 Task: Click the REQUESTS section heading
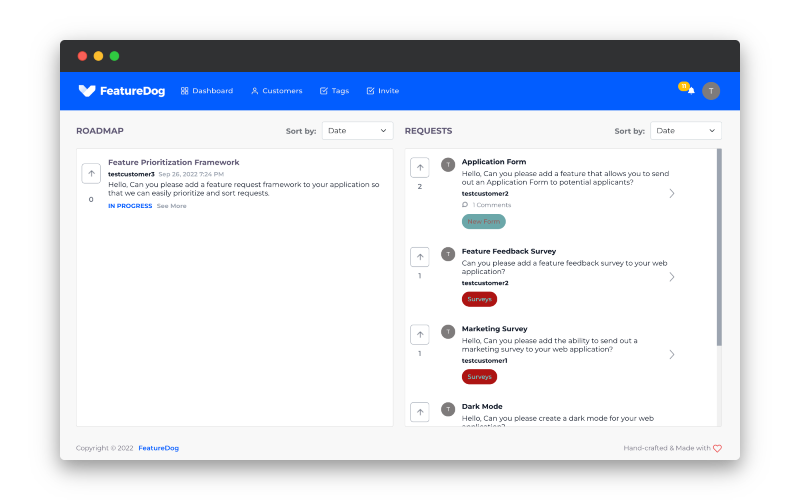click(429, 131)
